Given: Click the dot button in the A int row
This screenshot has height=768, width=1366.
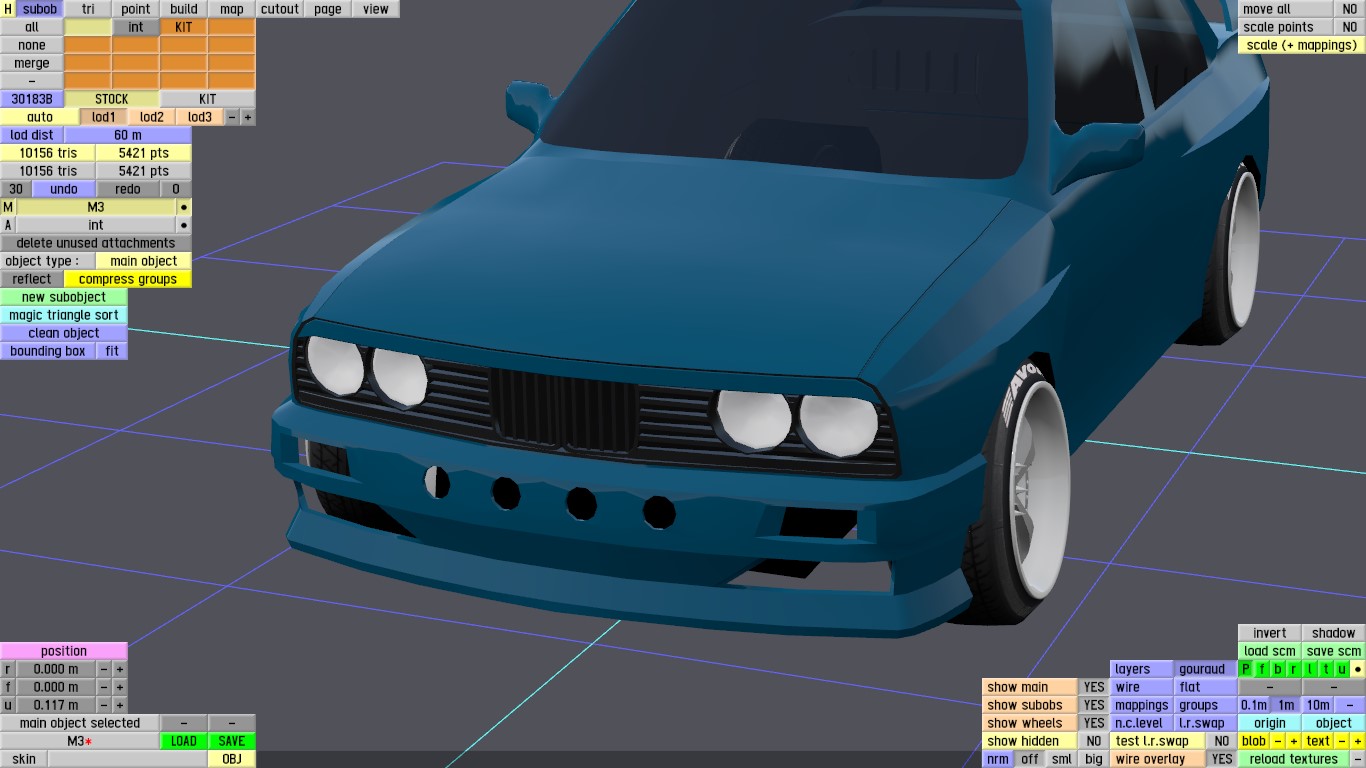Looking at the screenshot, I should click(184, 225).
